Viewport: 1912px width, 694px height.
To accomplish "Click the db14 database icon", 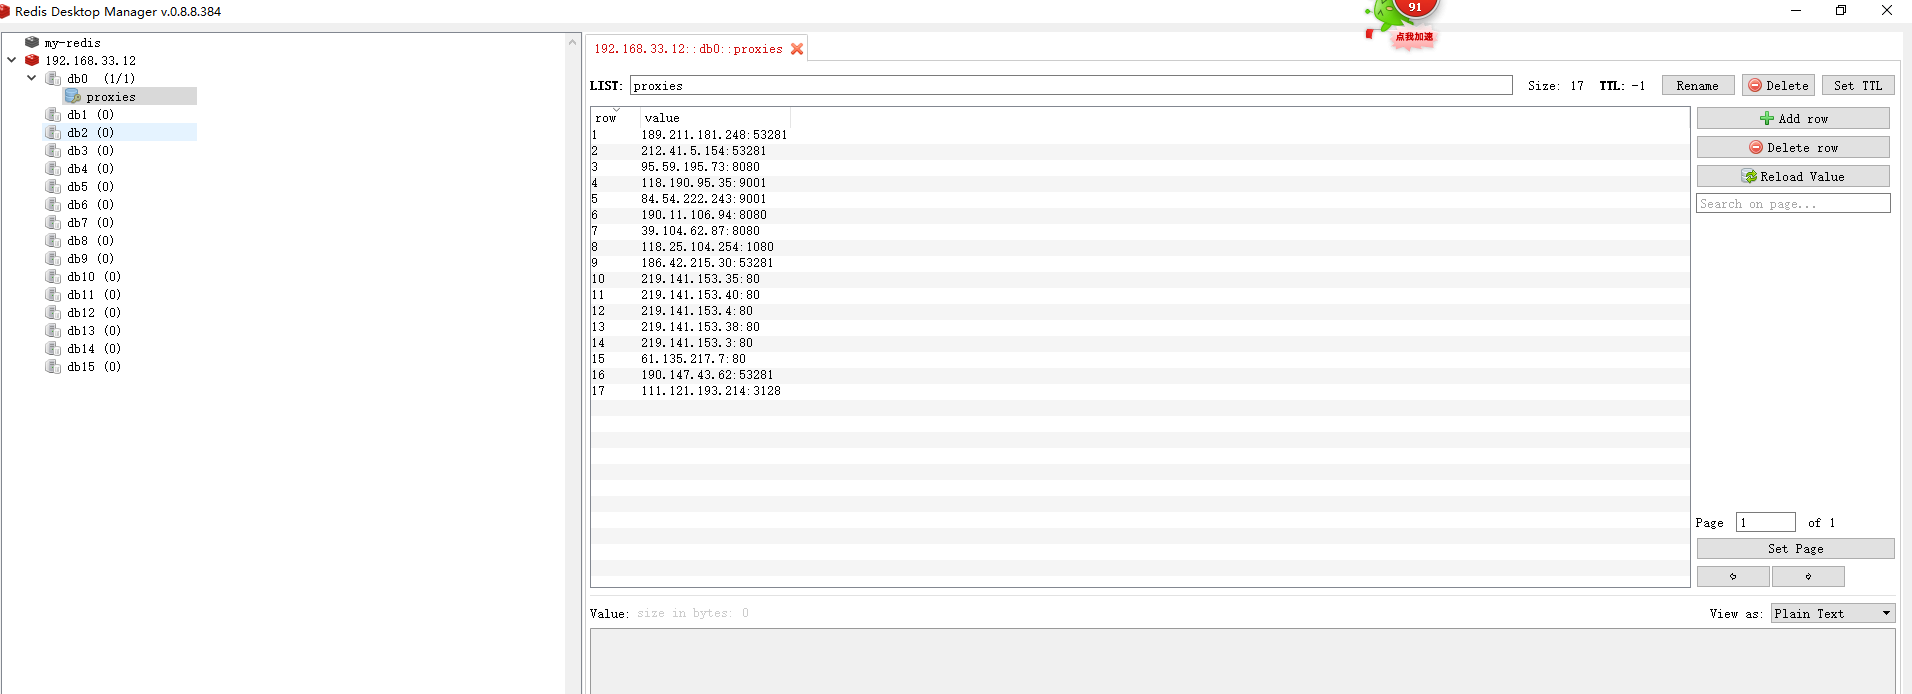I will pyautogui.click(x=53, y=348).
